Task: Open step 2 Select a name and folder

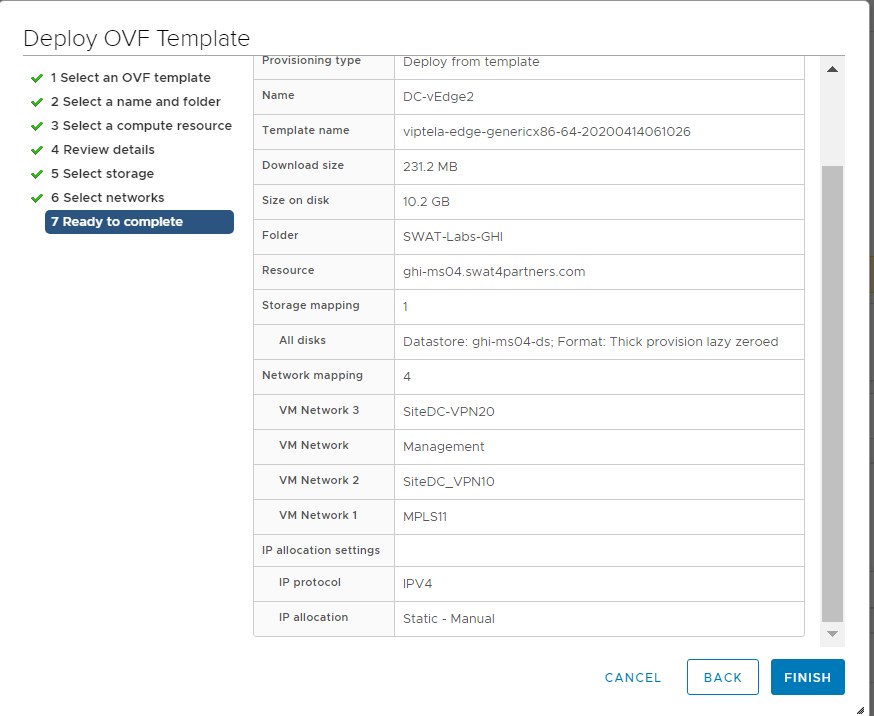Action: tap(135, 102)
